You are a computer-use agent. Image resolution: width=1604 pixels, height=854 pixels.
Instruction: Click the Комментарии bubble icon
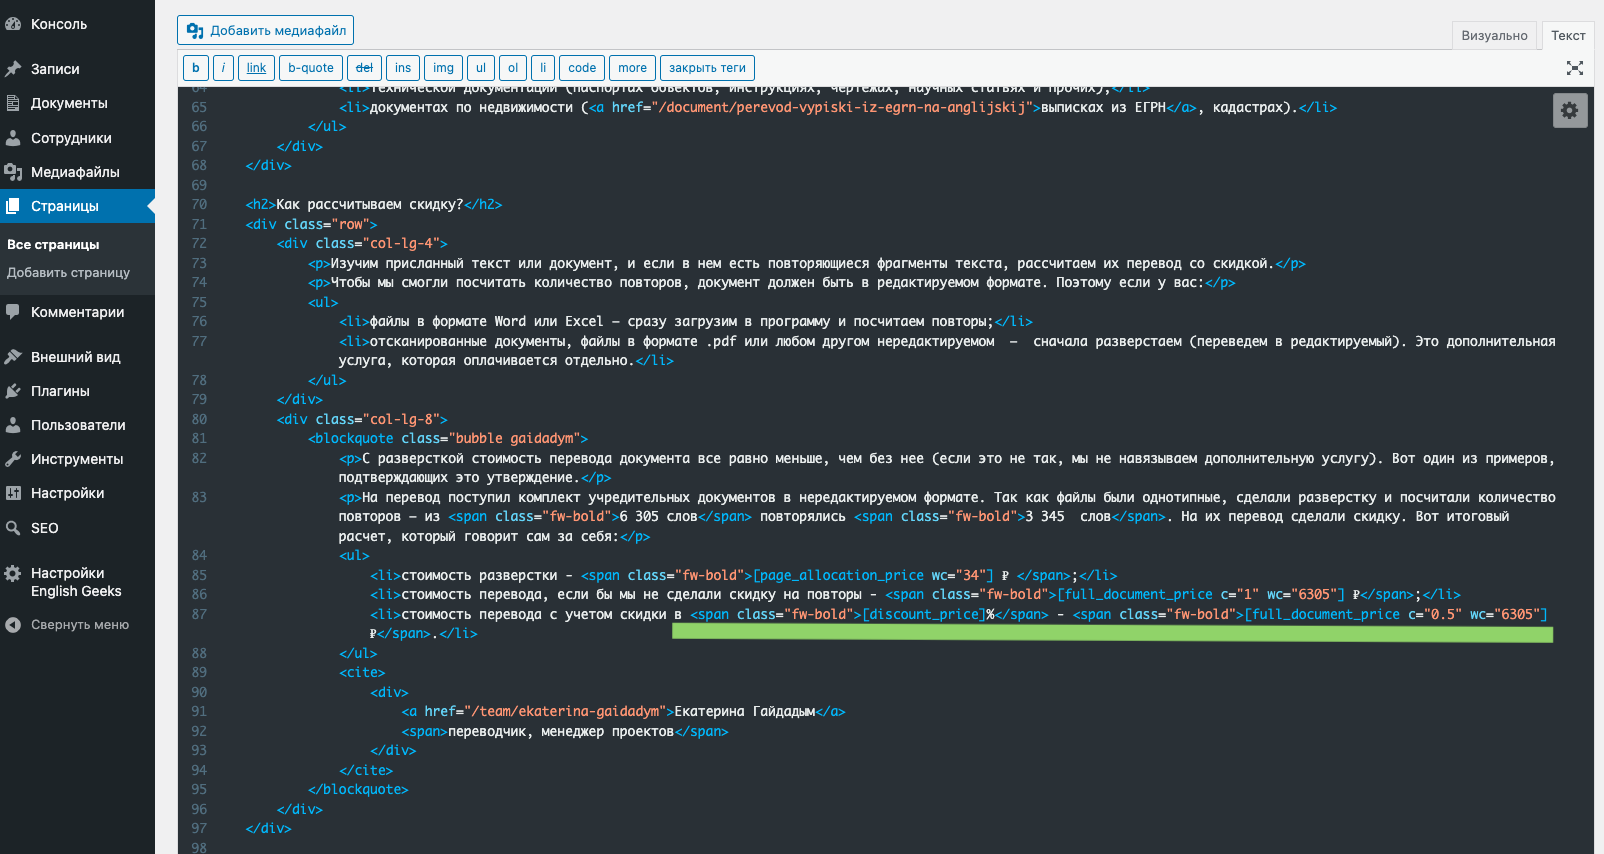[13, 312]
